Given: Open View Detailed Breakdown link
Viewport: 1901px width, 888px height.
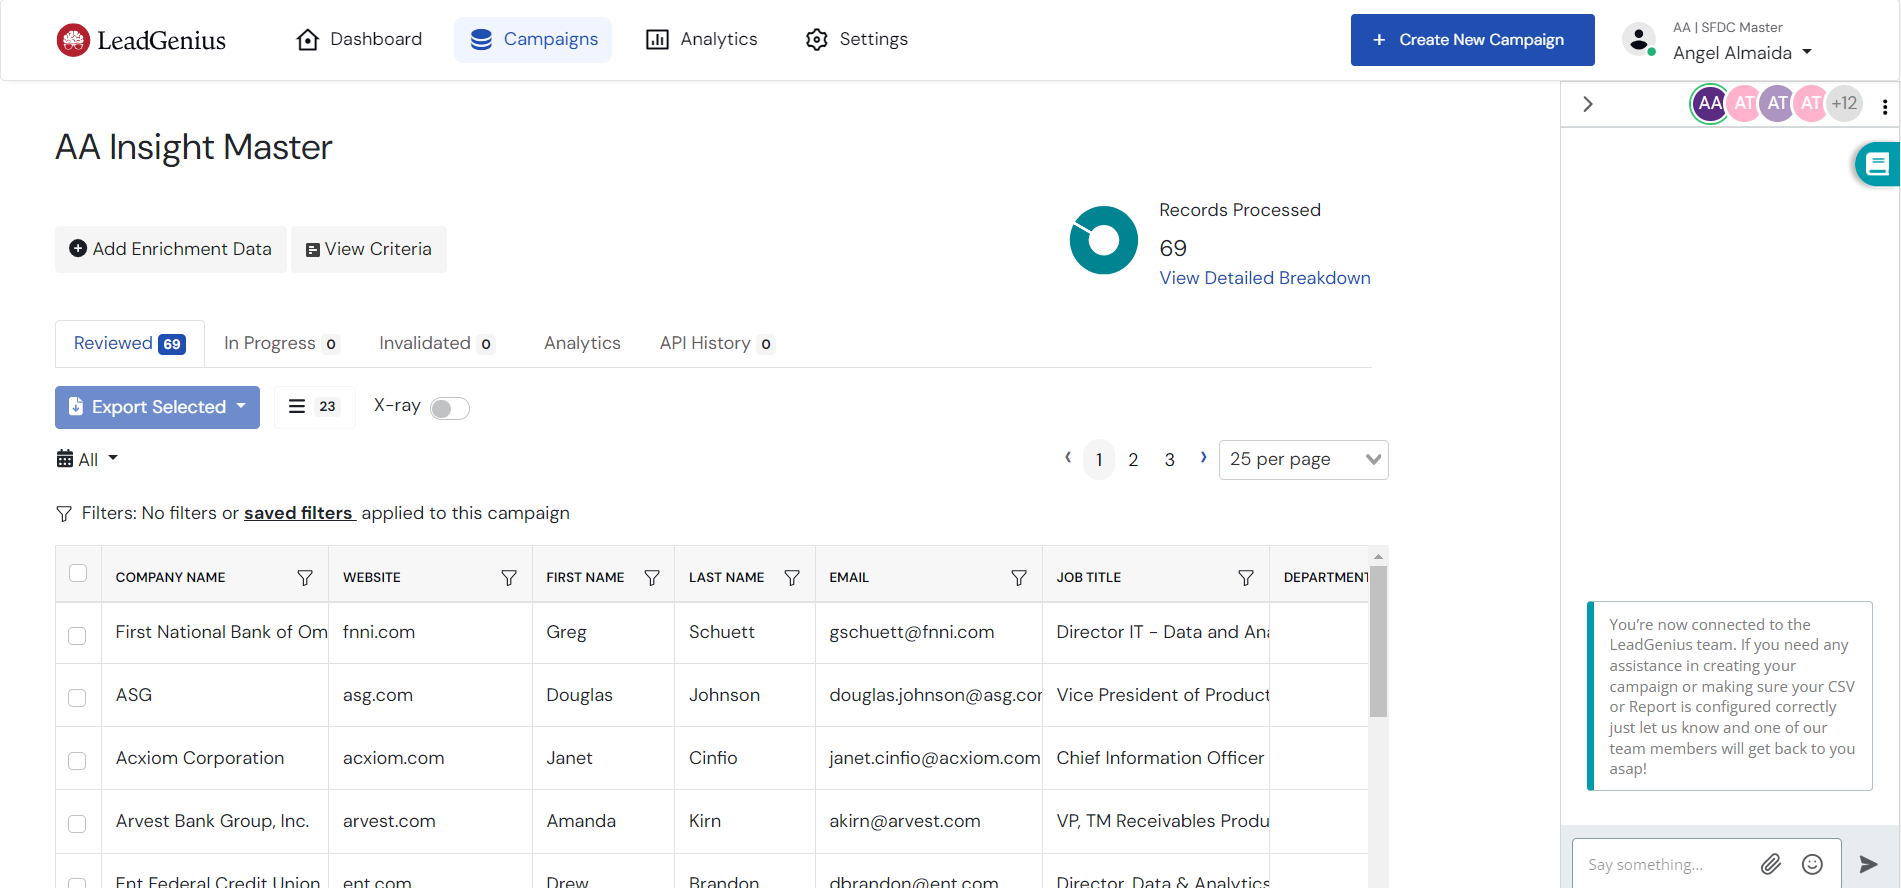Looking at the screenshot, I should (x=1265, y=278).
